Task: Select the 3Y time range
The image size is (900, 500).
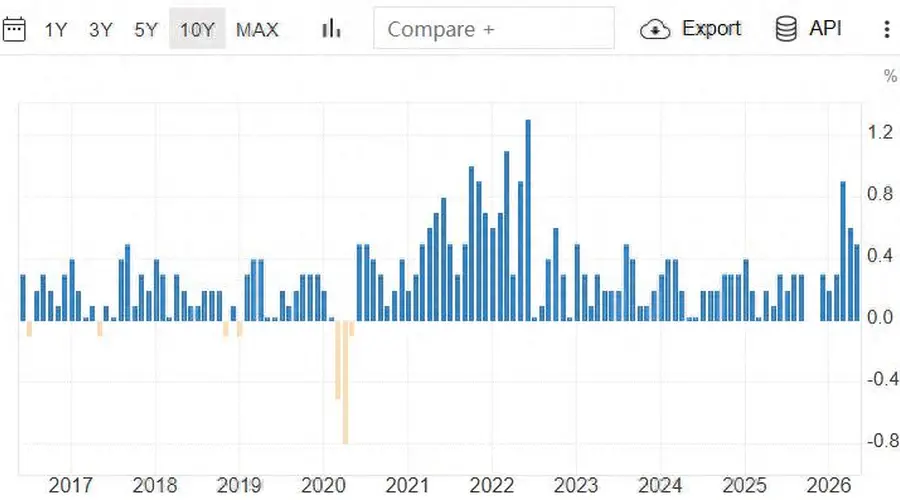Action: 100,29
